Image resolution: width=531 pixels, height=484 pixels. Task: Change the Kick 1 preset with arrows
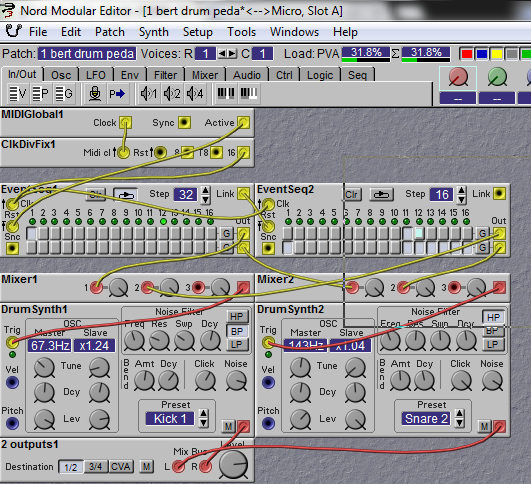click(x=203, y=418)
